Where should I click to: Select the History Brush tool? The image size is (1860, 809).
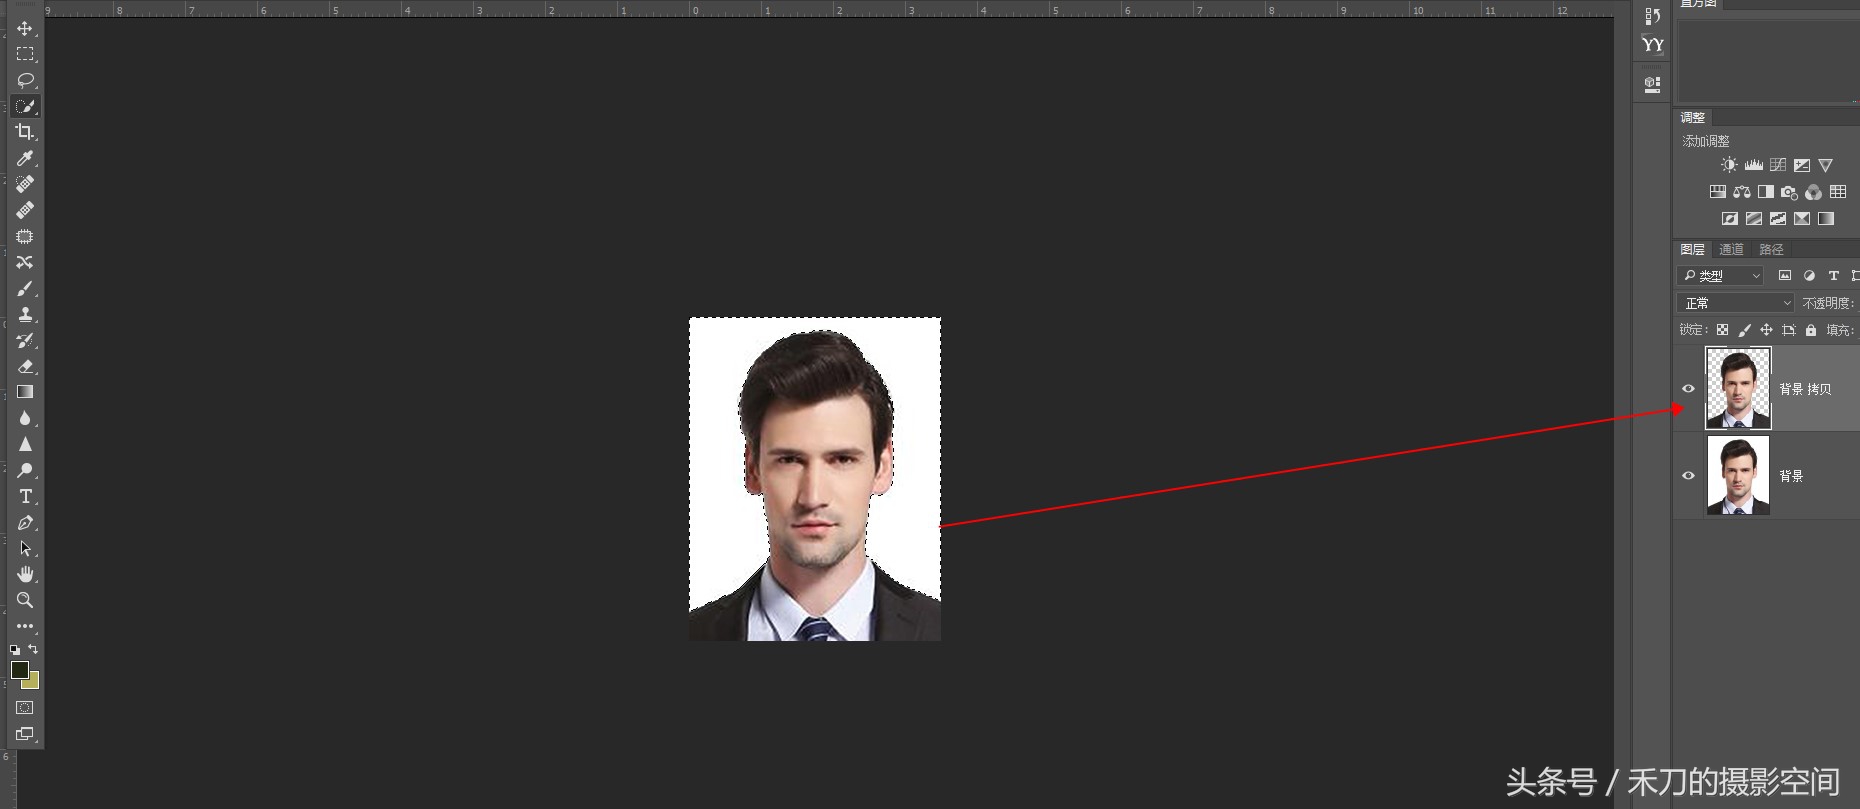tap(25, 340)
